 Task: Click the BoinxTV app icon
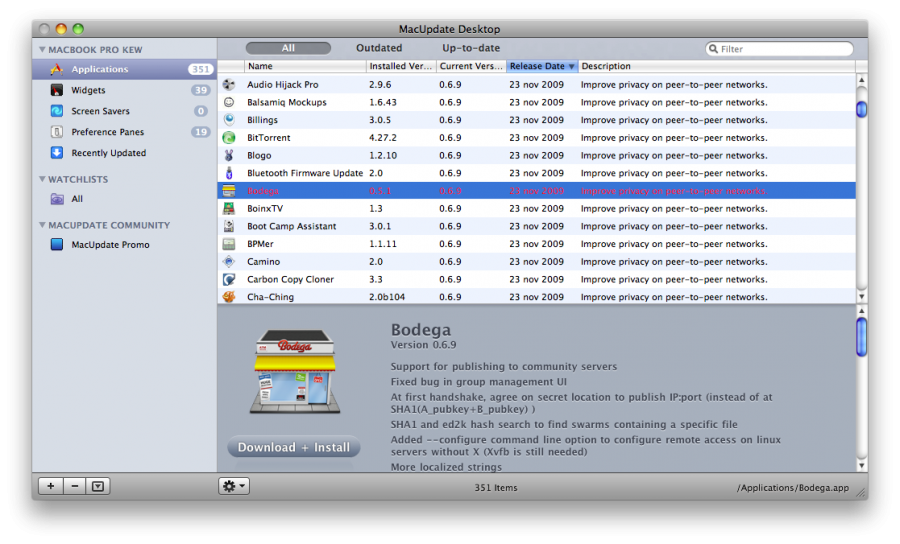coord(229,208)
